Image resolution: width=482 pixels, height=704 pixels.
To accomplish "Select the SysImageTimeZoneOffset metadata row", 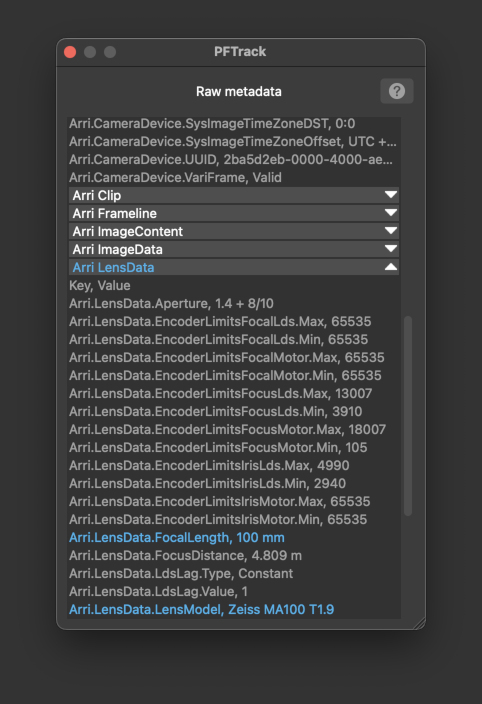I will click(234, 141).
